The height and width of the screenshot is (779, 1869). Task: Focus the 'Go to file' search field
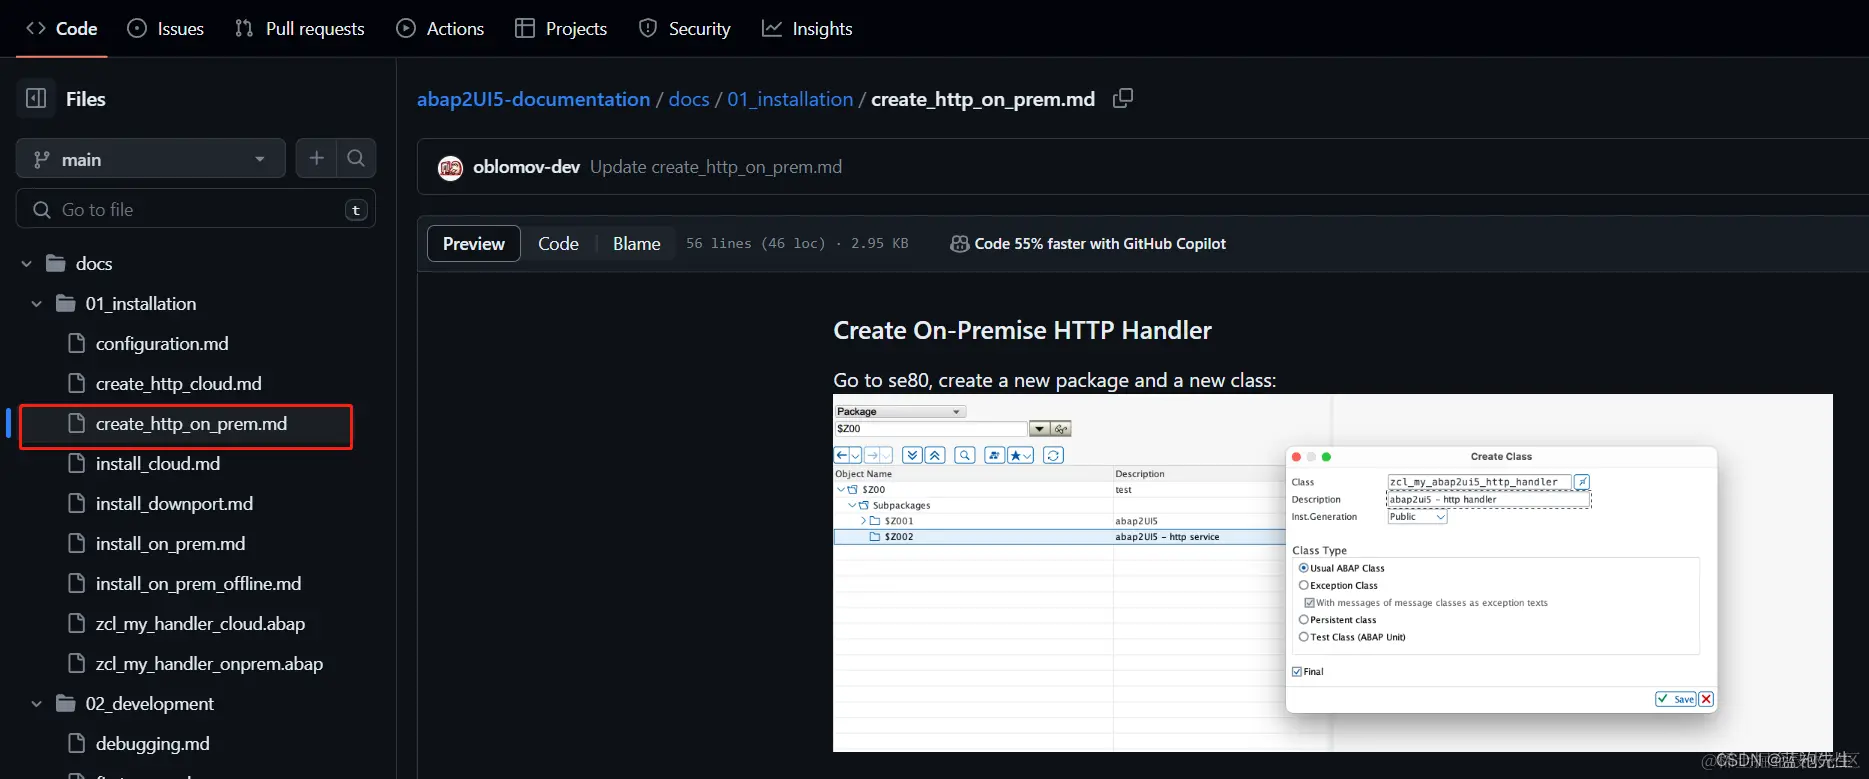coord(196,209)
